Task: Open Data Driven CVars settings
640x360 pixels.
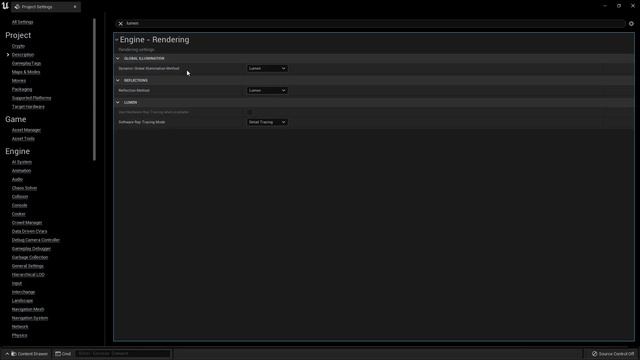Action: tap(29, 231)
